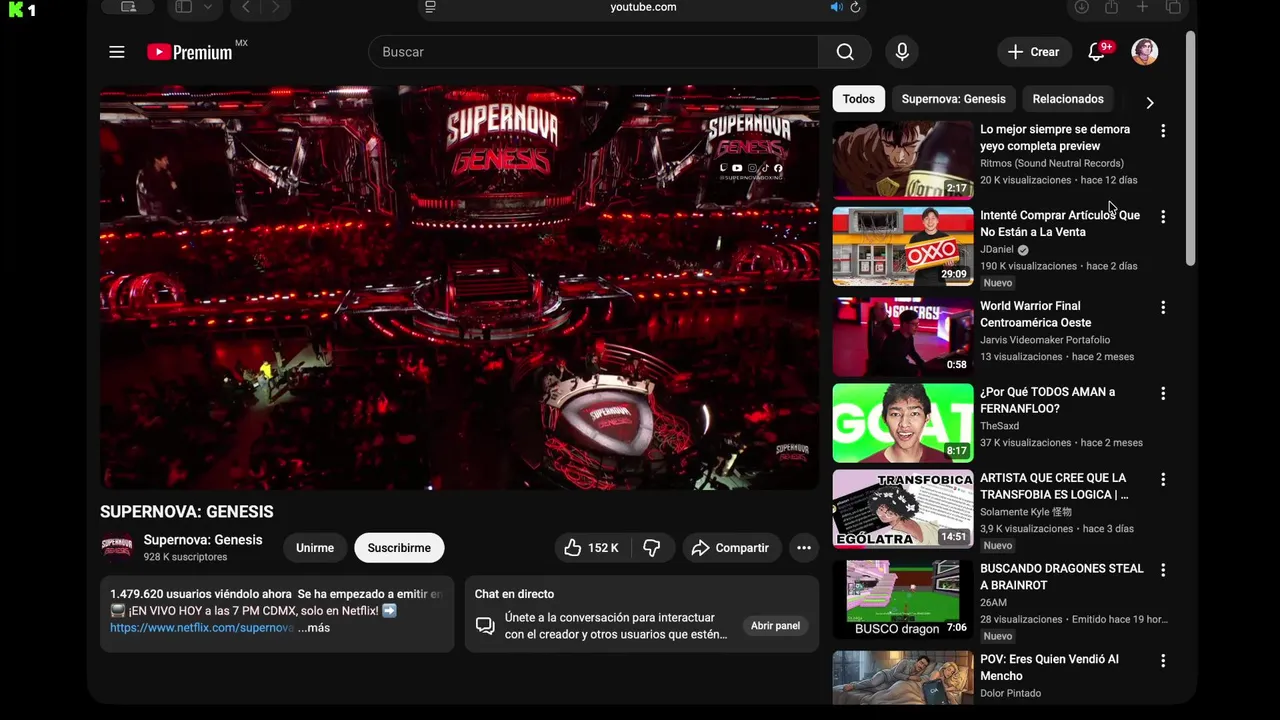
Task: Open the TRANSFOBICA EGÓLATRA thumbnail
Action: [x=903, y=509]
